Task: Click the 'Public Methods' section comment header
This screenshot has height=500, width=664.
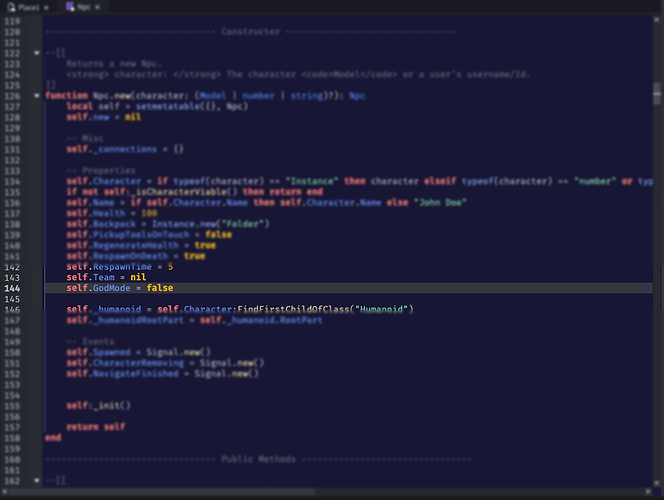Action: point(258,459)
